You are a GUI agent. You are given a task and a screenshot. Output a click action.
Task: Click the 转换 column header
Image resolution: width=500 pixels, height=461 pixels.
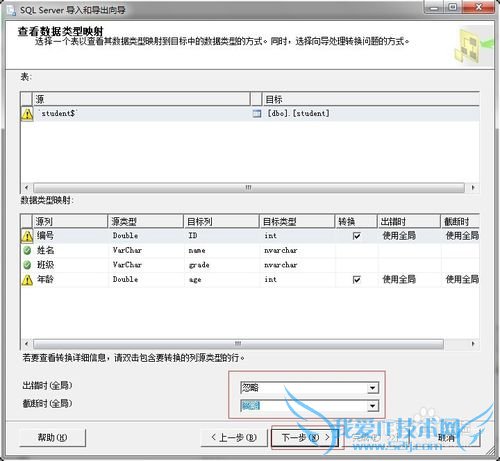[356, 221]
